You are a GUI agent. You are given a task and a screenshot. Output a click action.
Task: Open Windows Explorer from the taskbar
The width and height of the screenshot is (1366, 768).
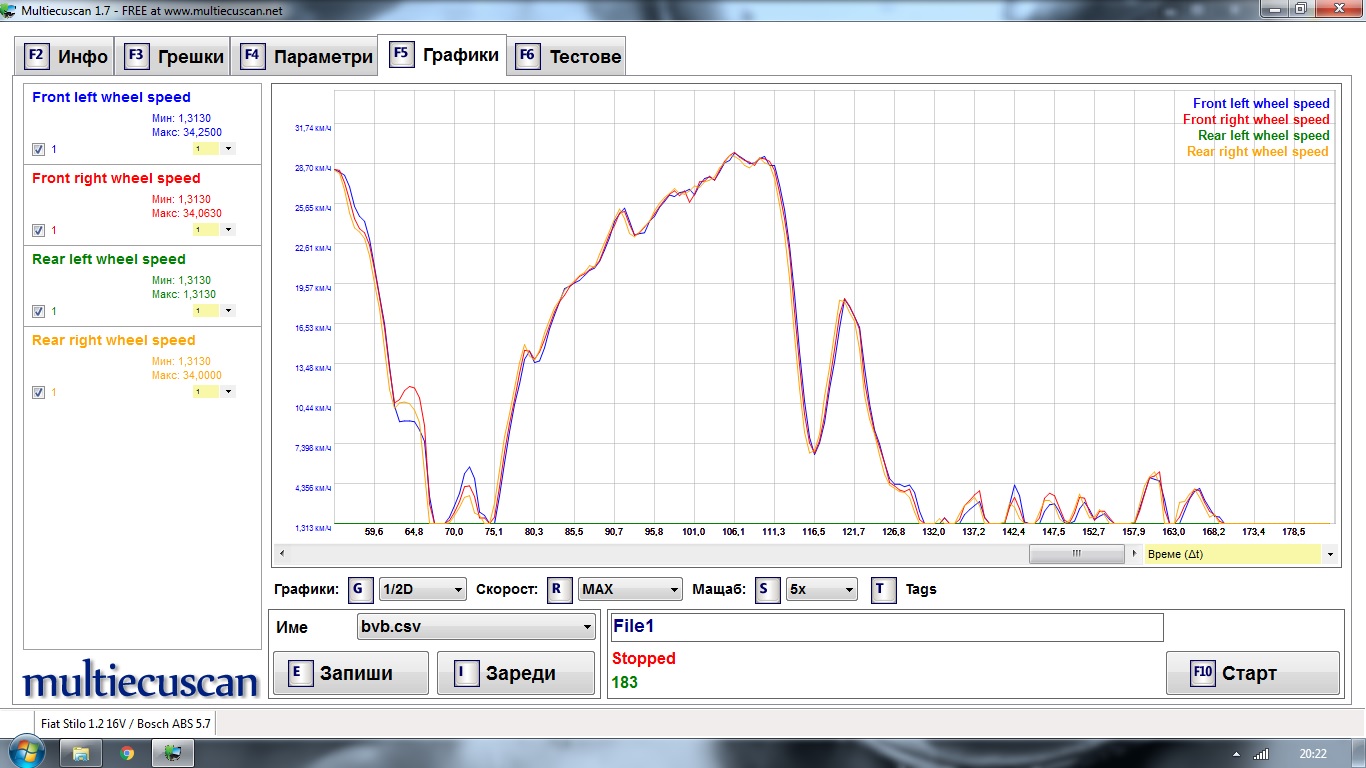[x=81, y=753]
